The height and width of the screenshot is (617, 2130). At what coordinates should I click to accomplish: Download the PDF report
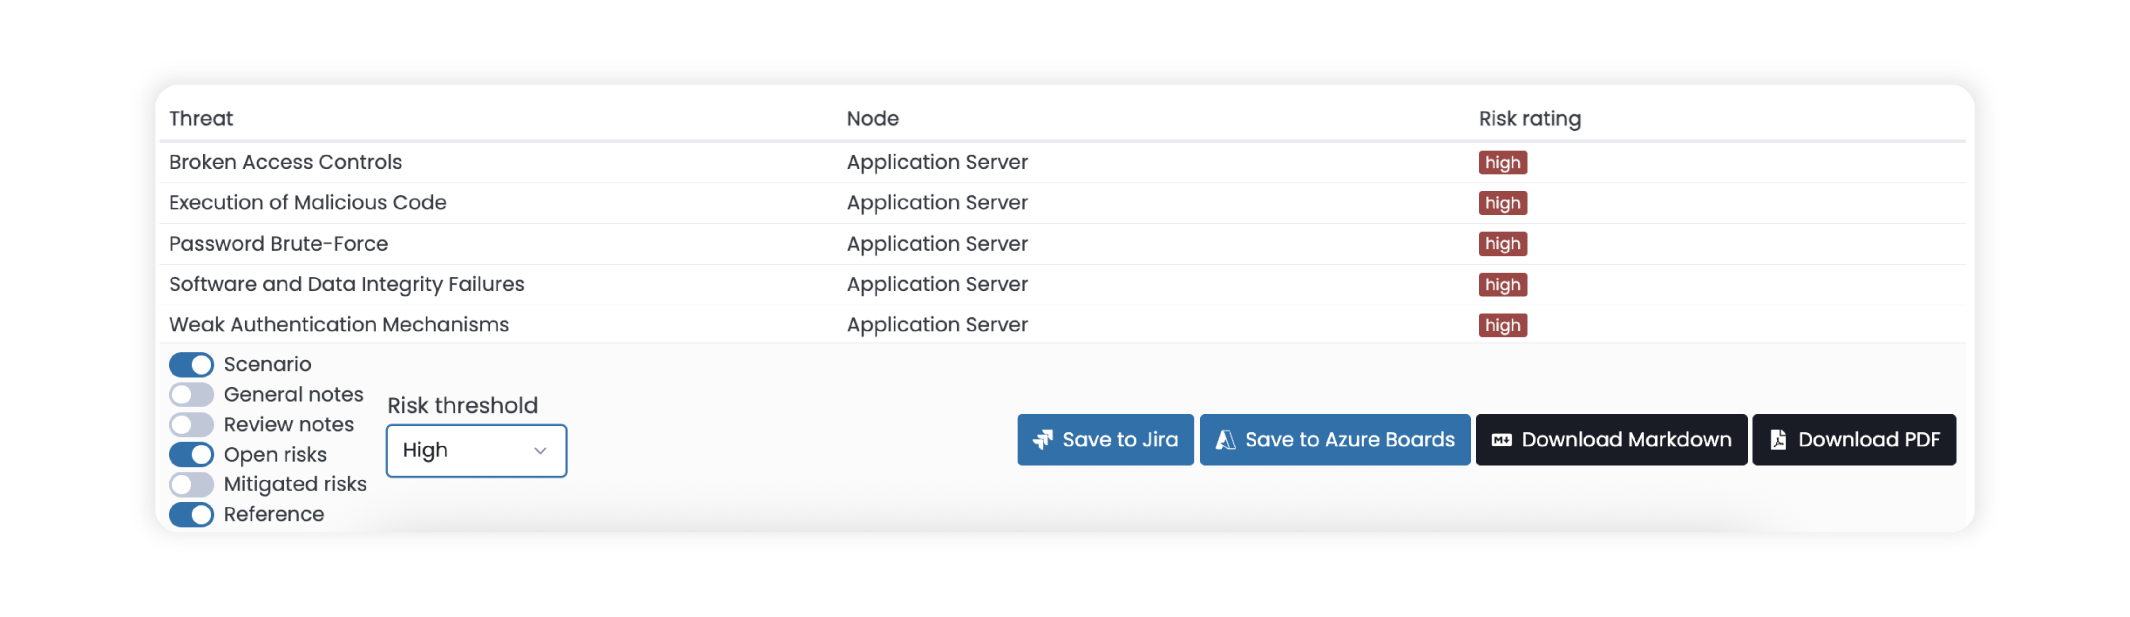(x=1854, y=440)
